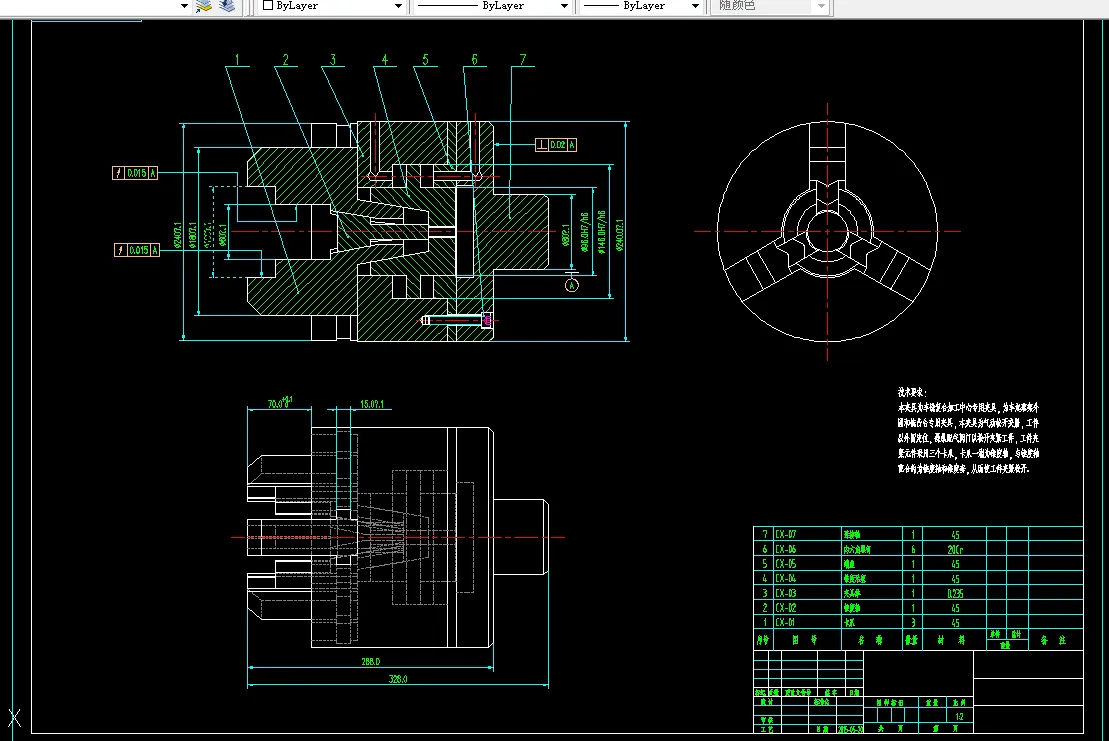Select the upper 0.015 runout tolerance frame
The image size is (1109, 741).
[x=135, y=173]
